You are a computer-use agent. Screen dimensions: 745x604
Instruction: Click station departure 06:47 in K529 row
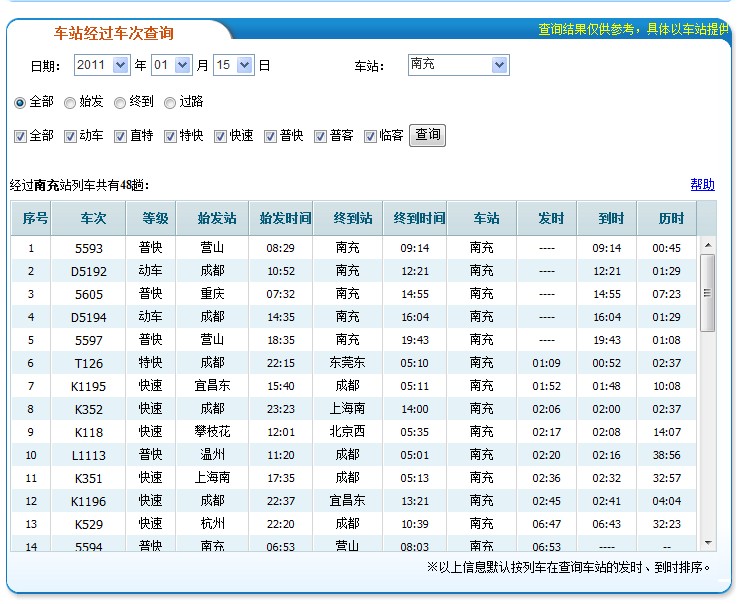click(546, 524)
